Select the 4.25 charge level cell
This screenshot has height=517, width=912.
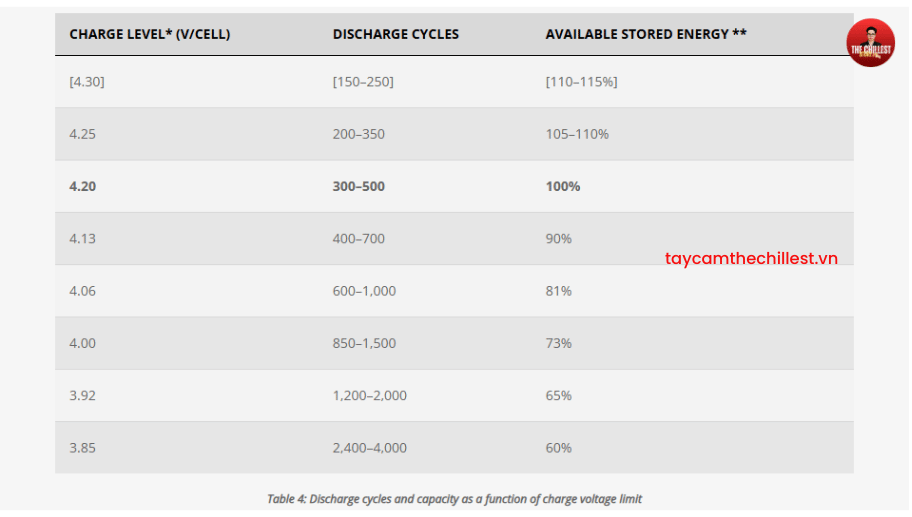83,134
